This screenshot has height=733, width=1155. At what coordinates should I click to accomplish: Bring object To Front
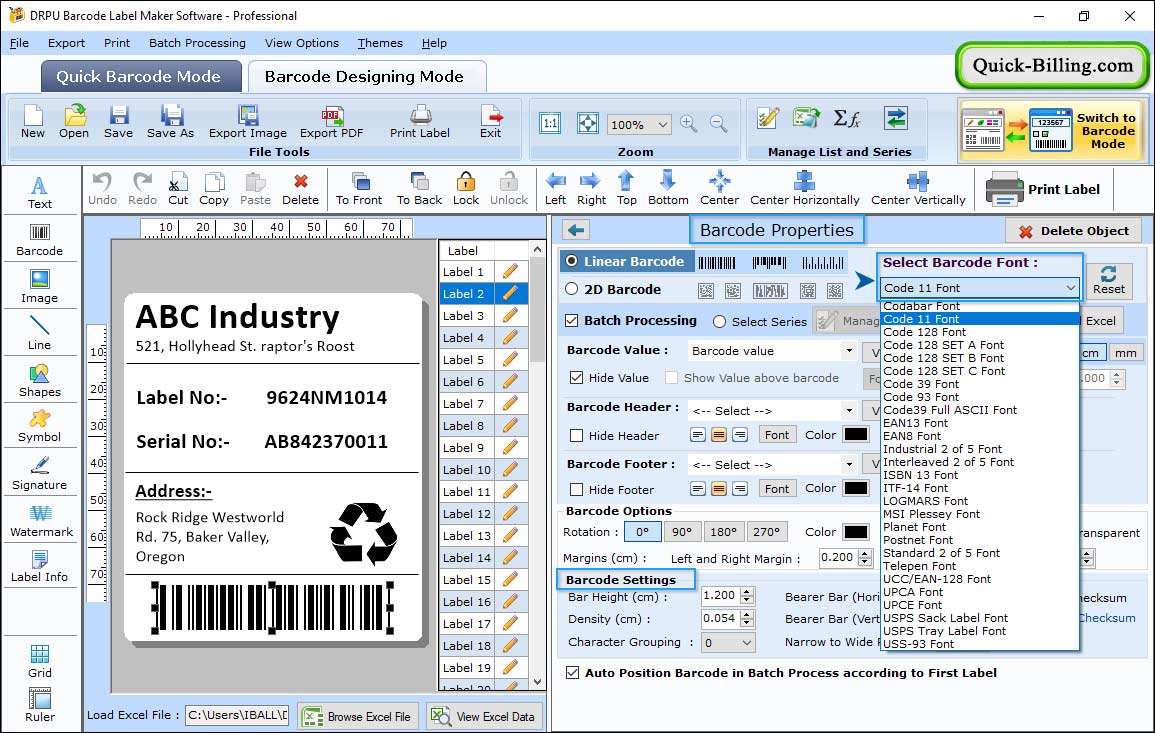pos(359,189)
